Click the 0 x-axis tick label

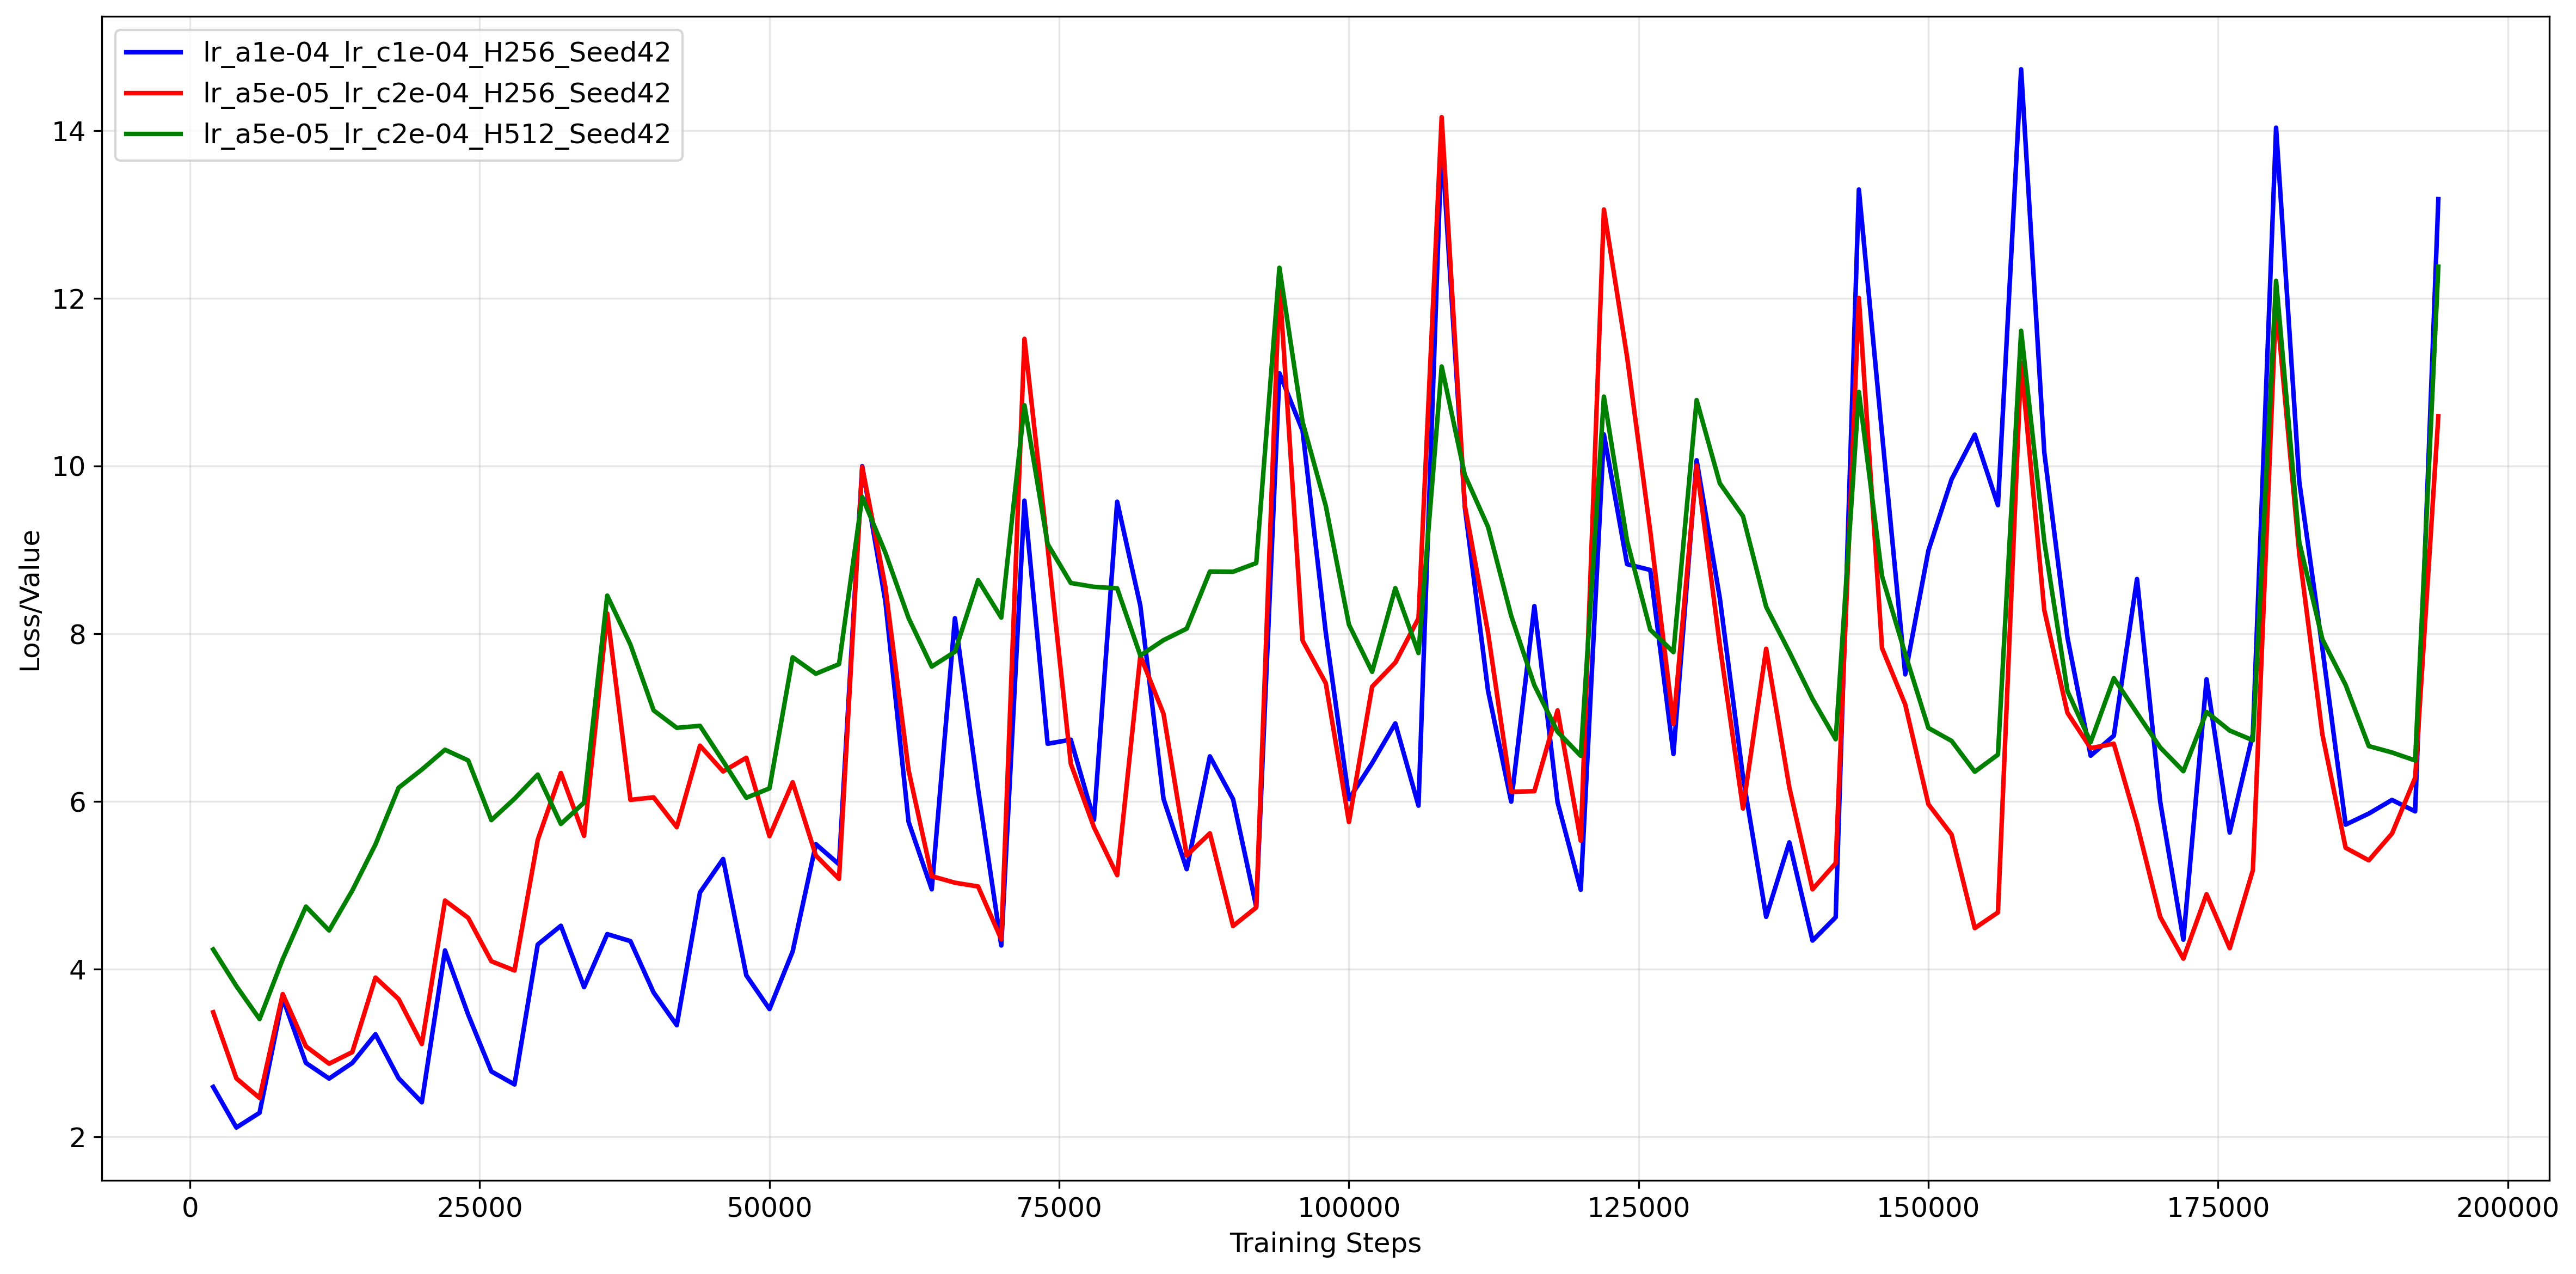(190, 1208)
